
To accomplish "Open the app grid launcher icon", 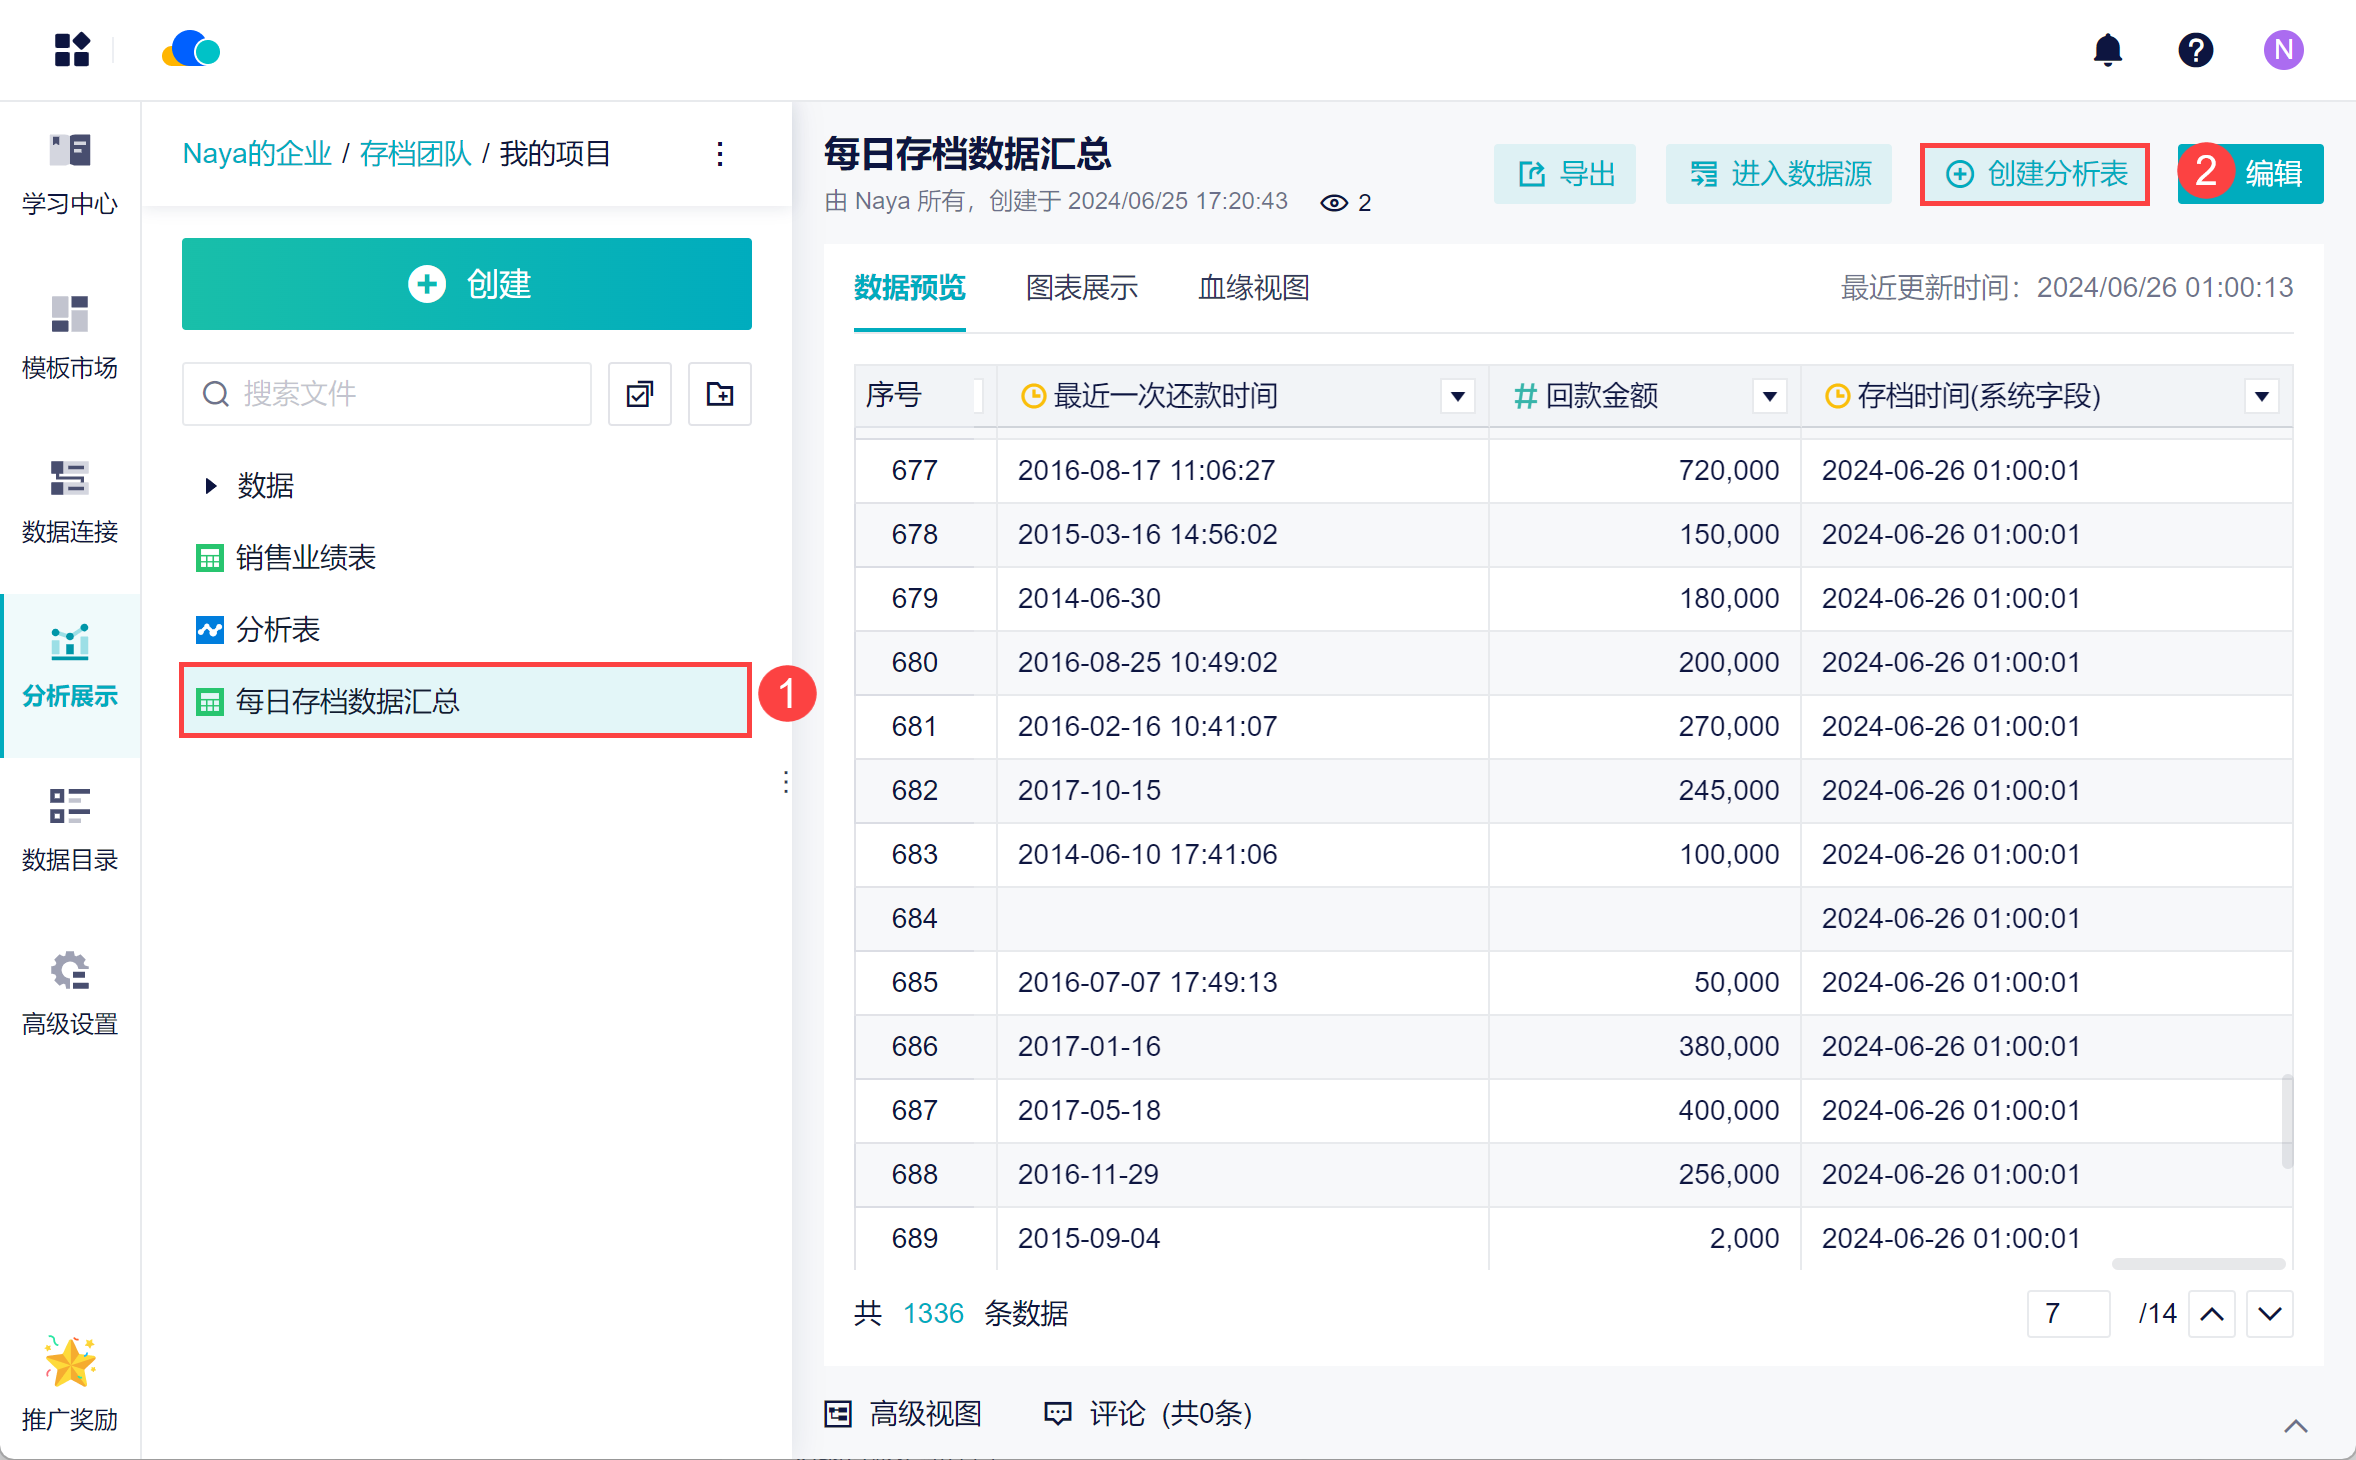I will [x=72, y=50].
